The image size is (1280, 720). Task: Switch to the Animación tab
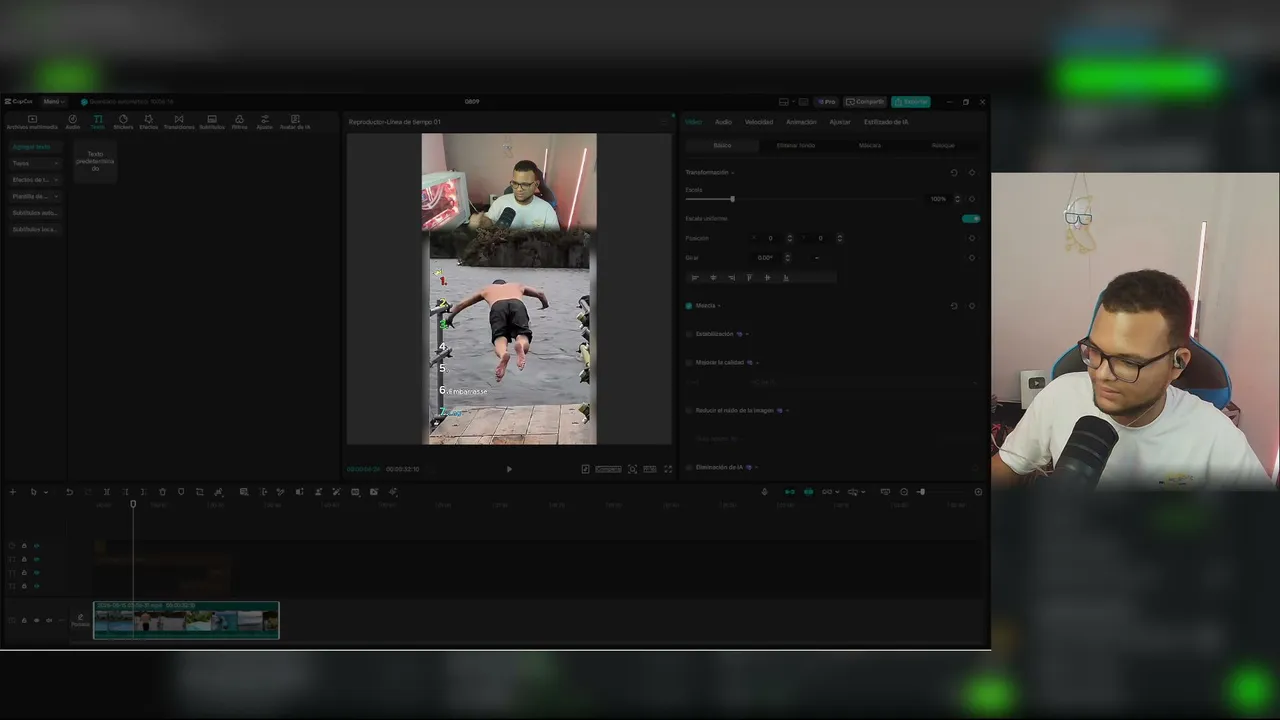click(x=801, y=122)
